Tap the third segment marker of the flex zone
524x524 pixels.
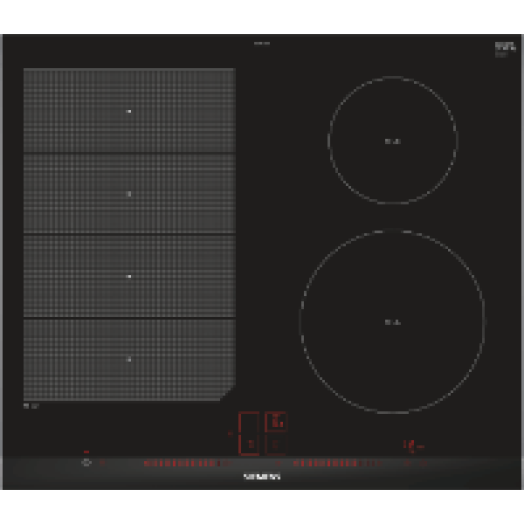click(129, 276)
